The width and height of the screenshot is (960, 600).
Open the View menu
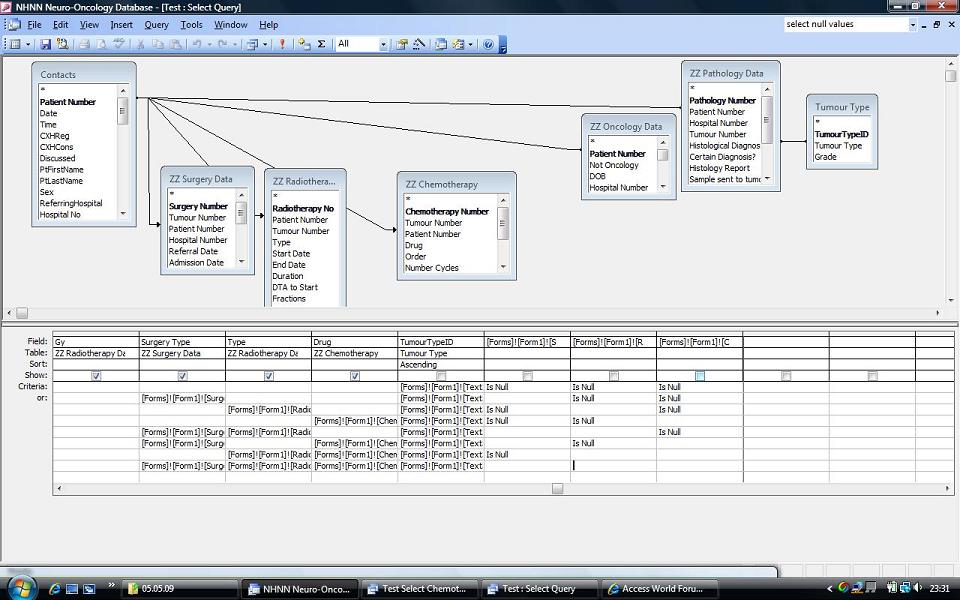click(89, 24)
